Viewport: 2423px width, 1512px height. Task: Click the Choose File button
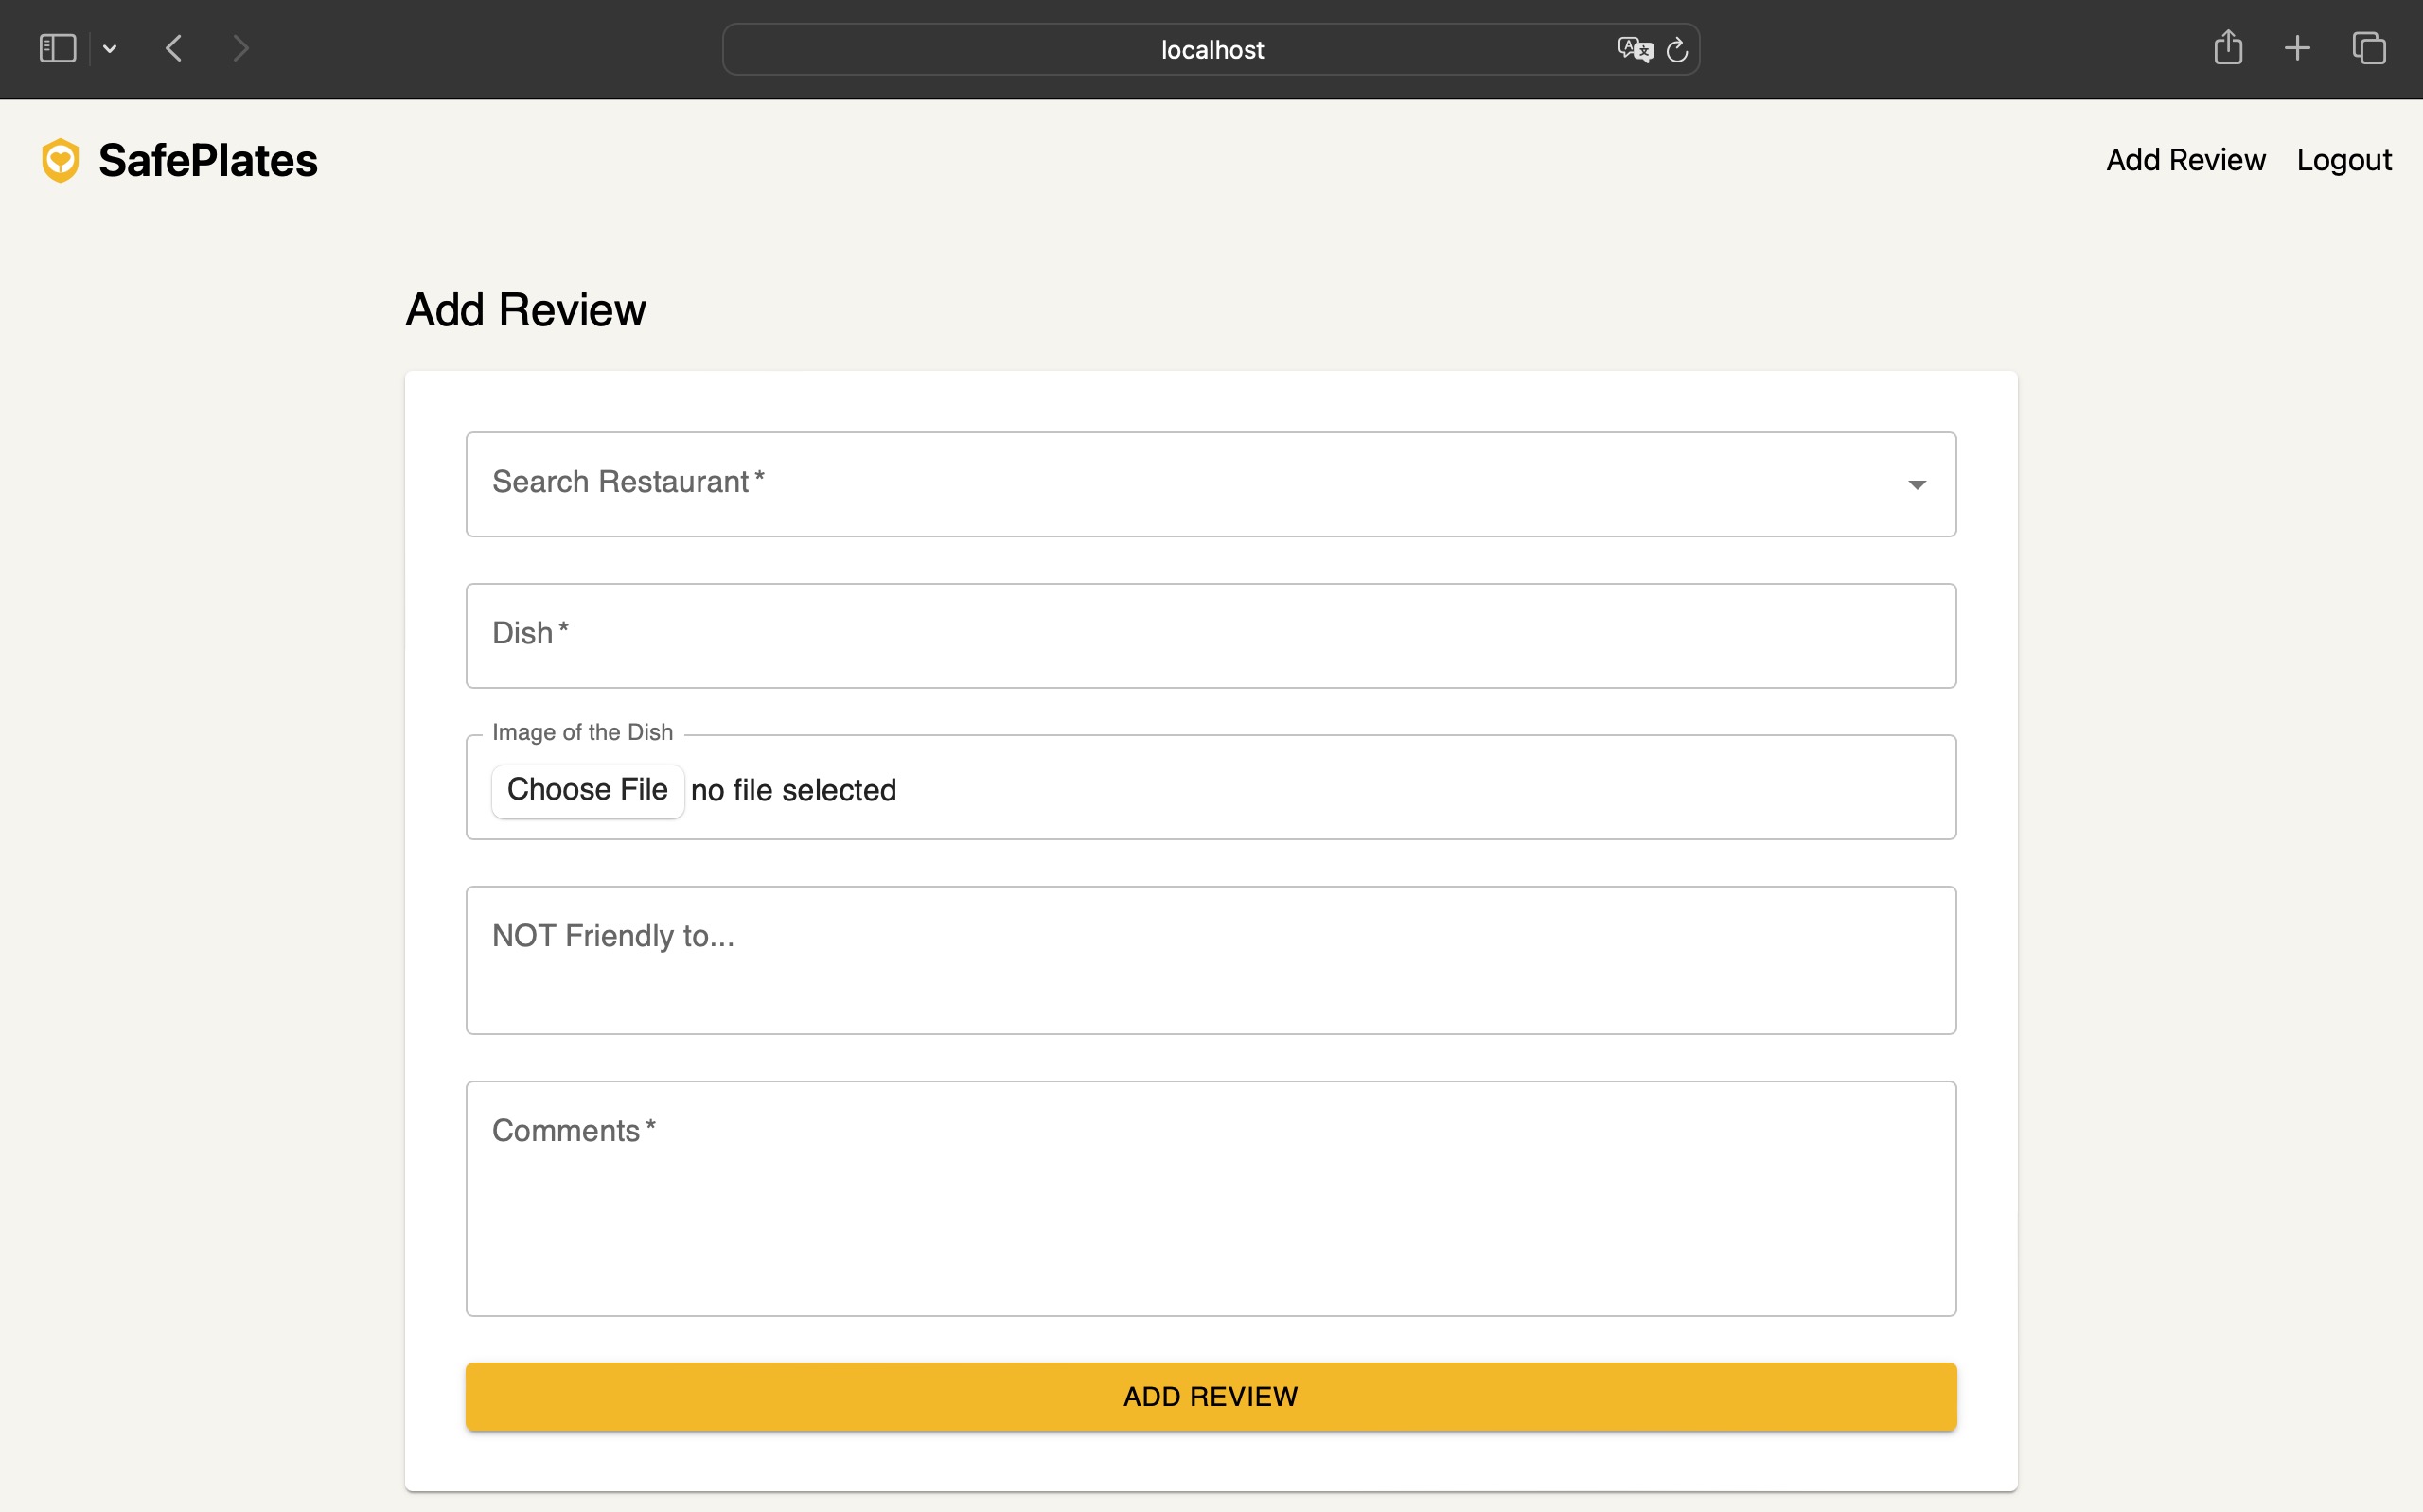click(x=587, y=790)
